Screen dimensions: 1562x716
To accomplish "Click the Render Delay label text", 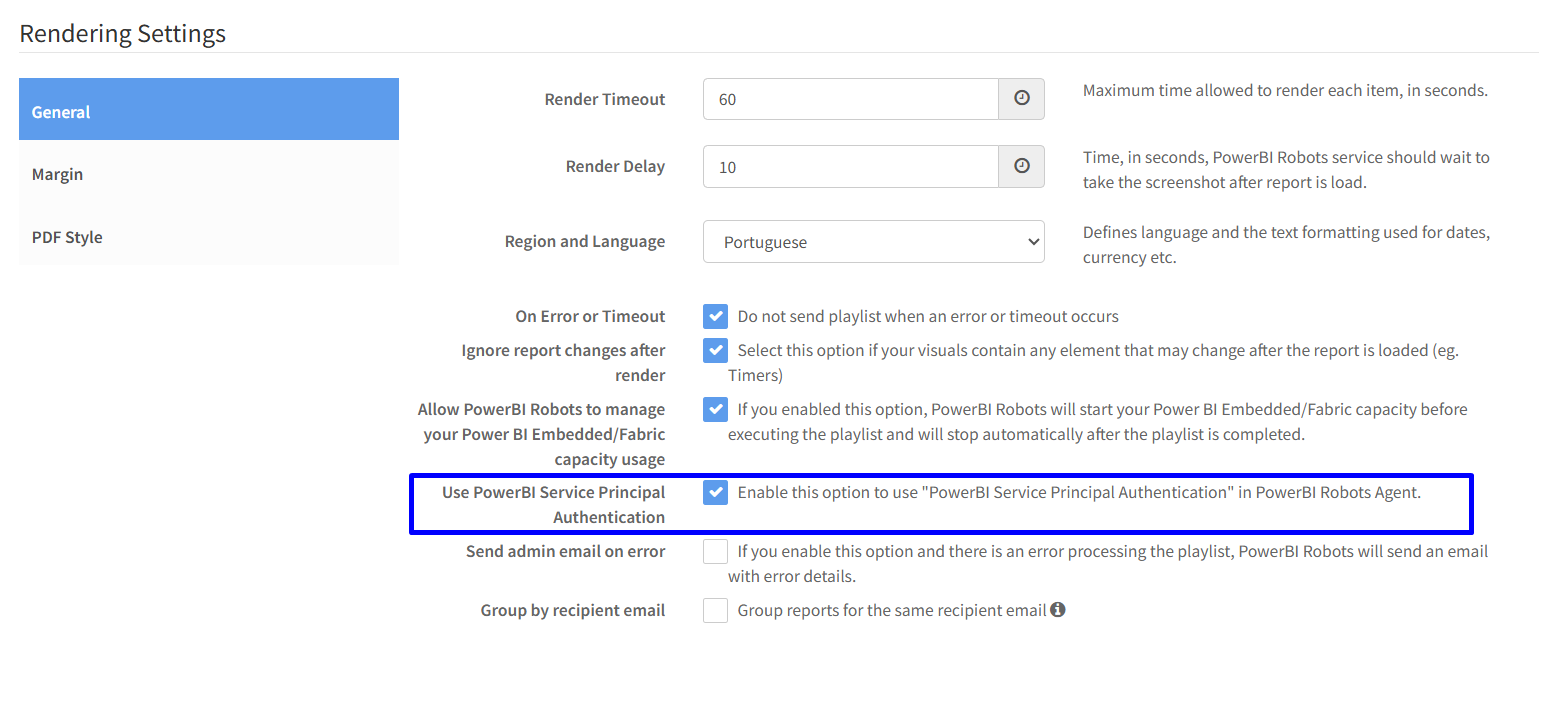I will (x=615, y=166).
